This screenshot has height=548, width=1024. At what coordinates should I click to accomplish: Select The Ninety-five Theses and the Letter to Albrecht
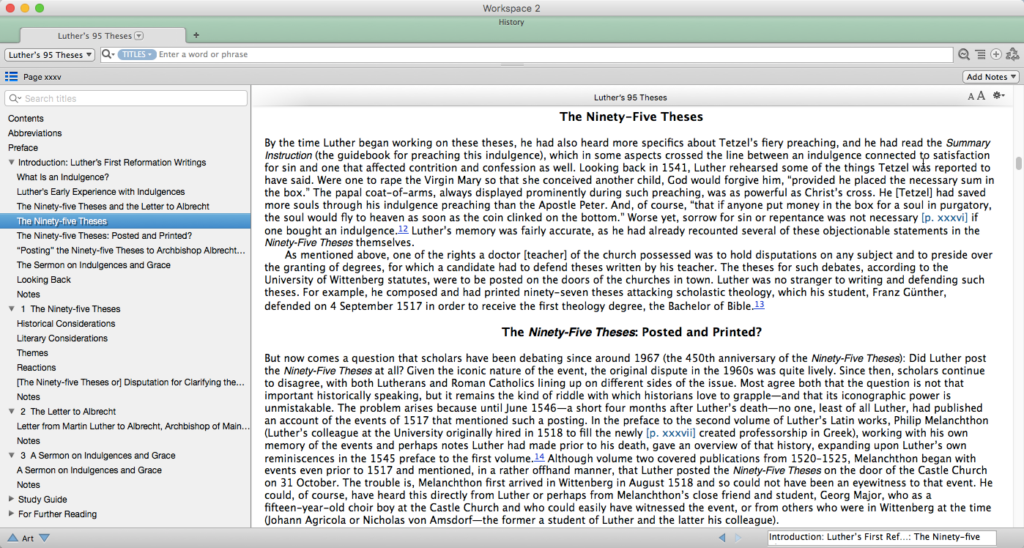113,206
